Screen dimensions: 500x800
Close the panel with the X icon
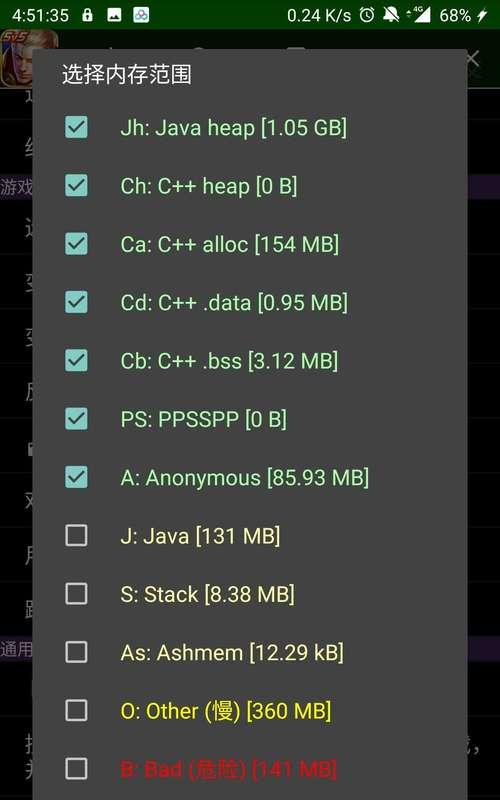pyautogui.click(x=472, y=59)
